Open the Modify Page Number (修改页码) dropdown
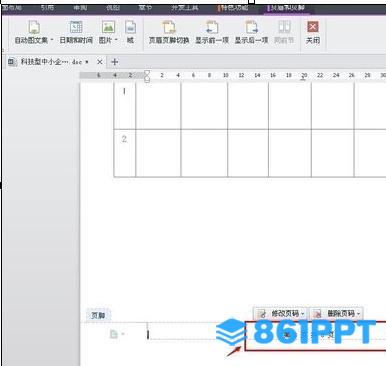The height and width of the screenshot is (366, 386). 303,314
